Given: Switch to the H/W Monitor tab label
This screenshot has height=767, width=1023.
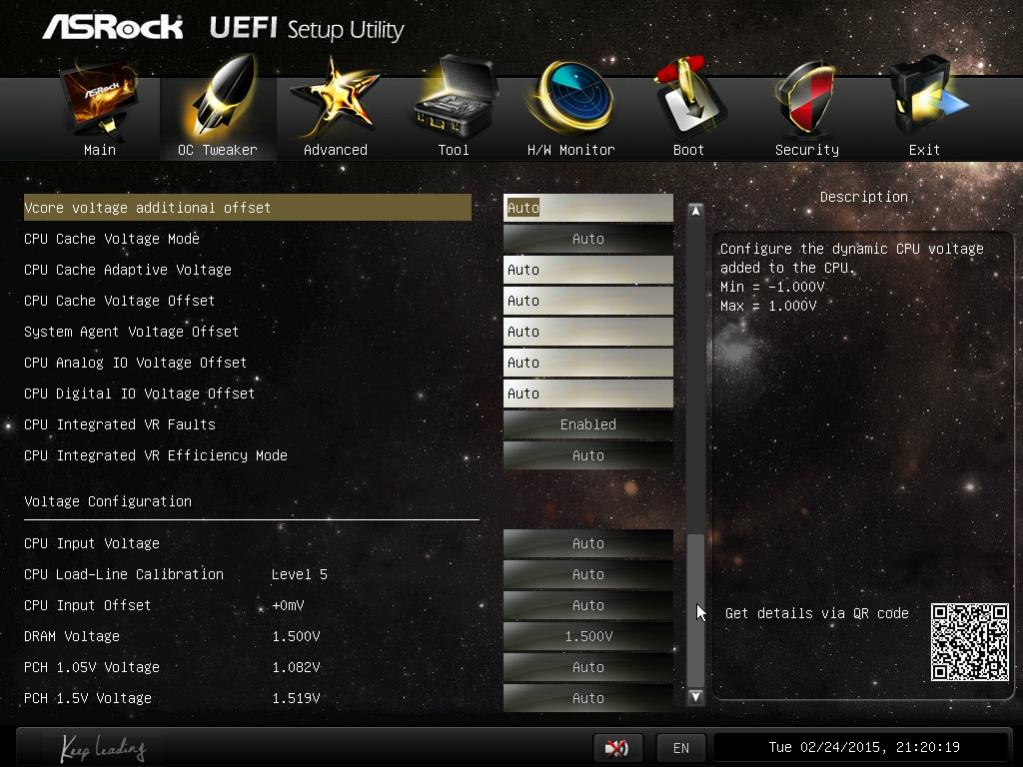Looking at the screenshot, I should 571,150.
